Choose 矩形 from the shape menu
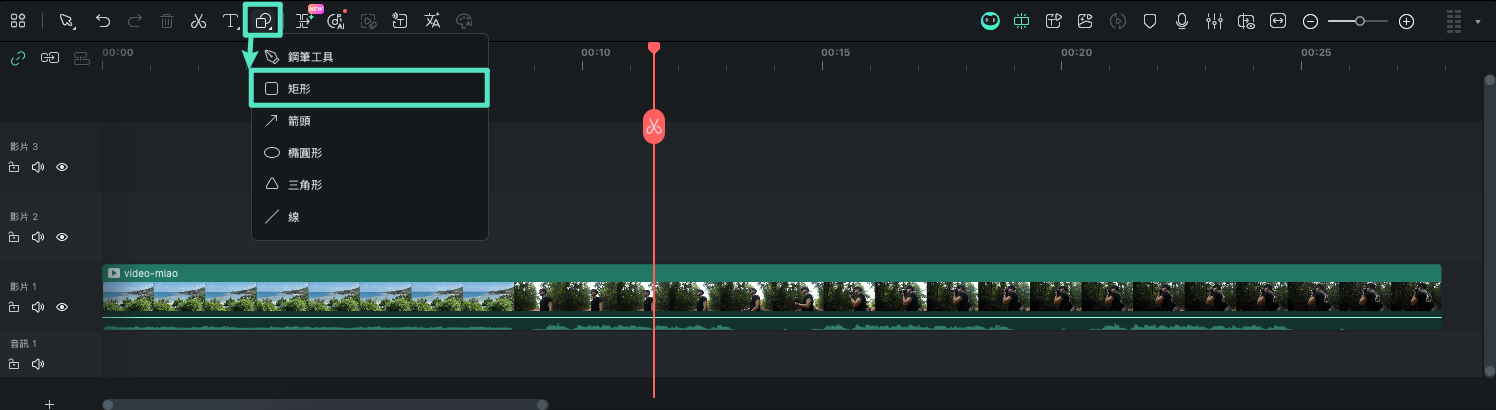 pyautogui.click(x=370, y=89)
